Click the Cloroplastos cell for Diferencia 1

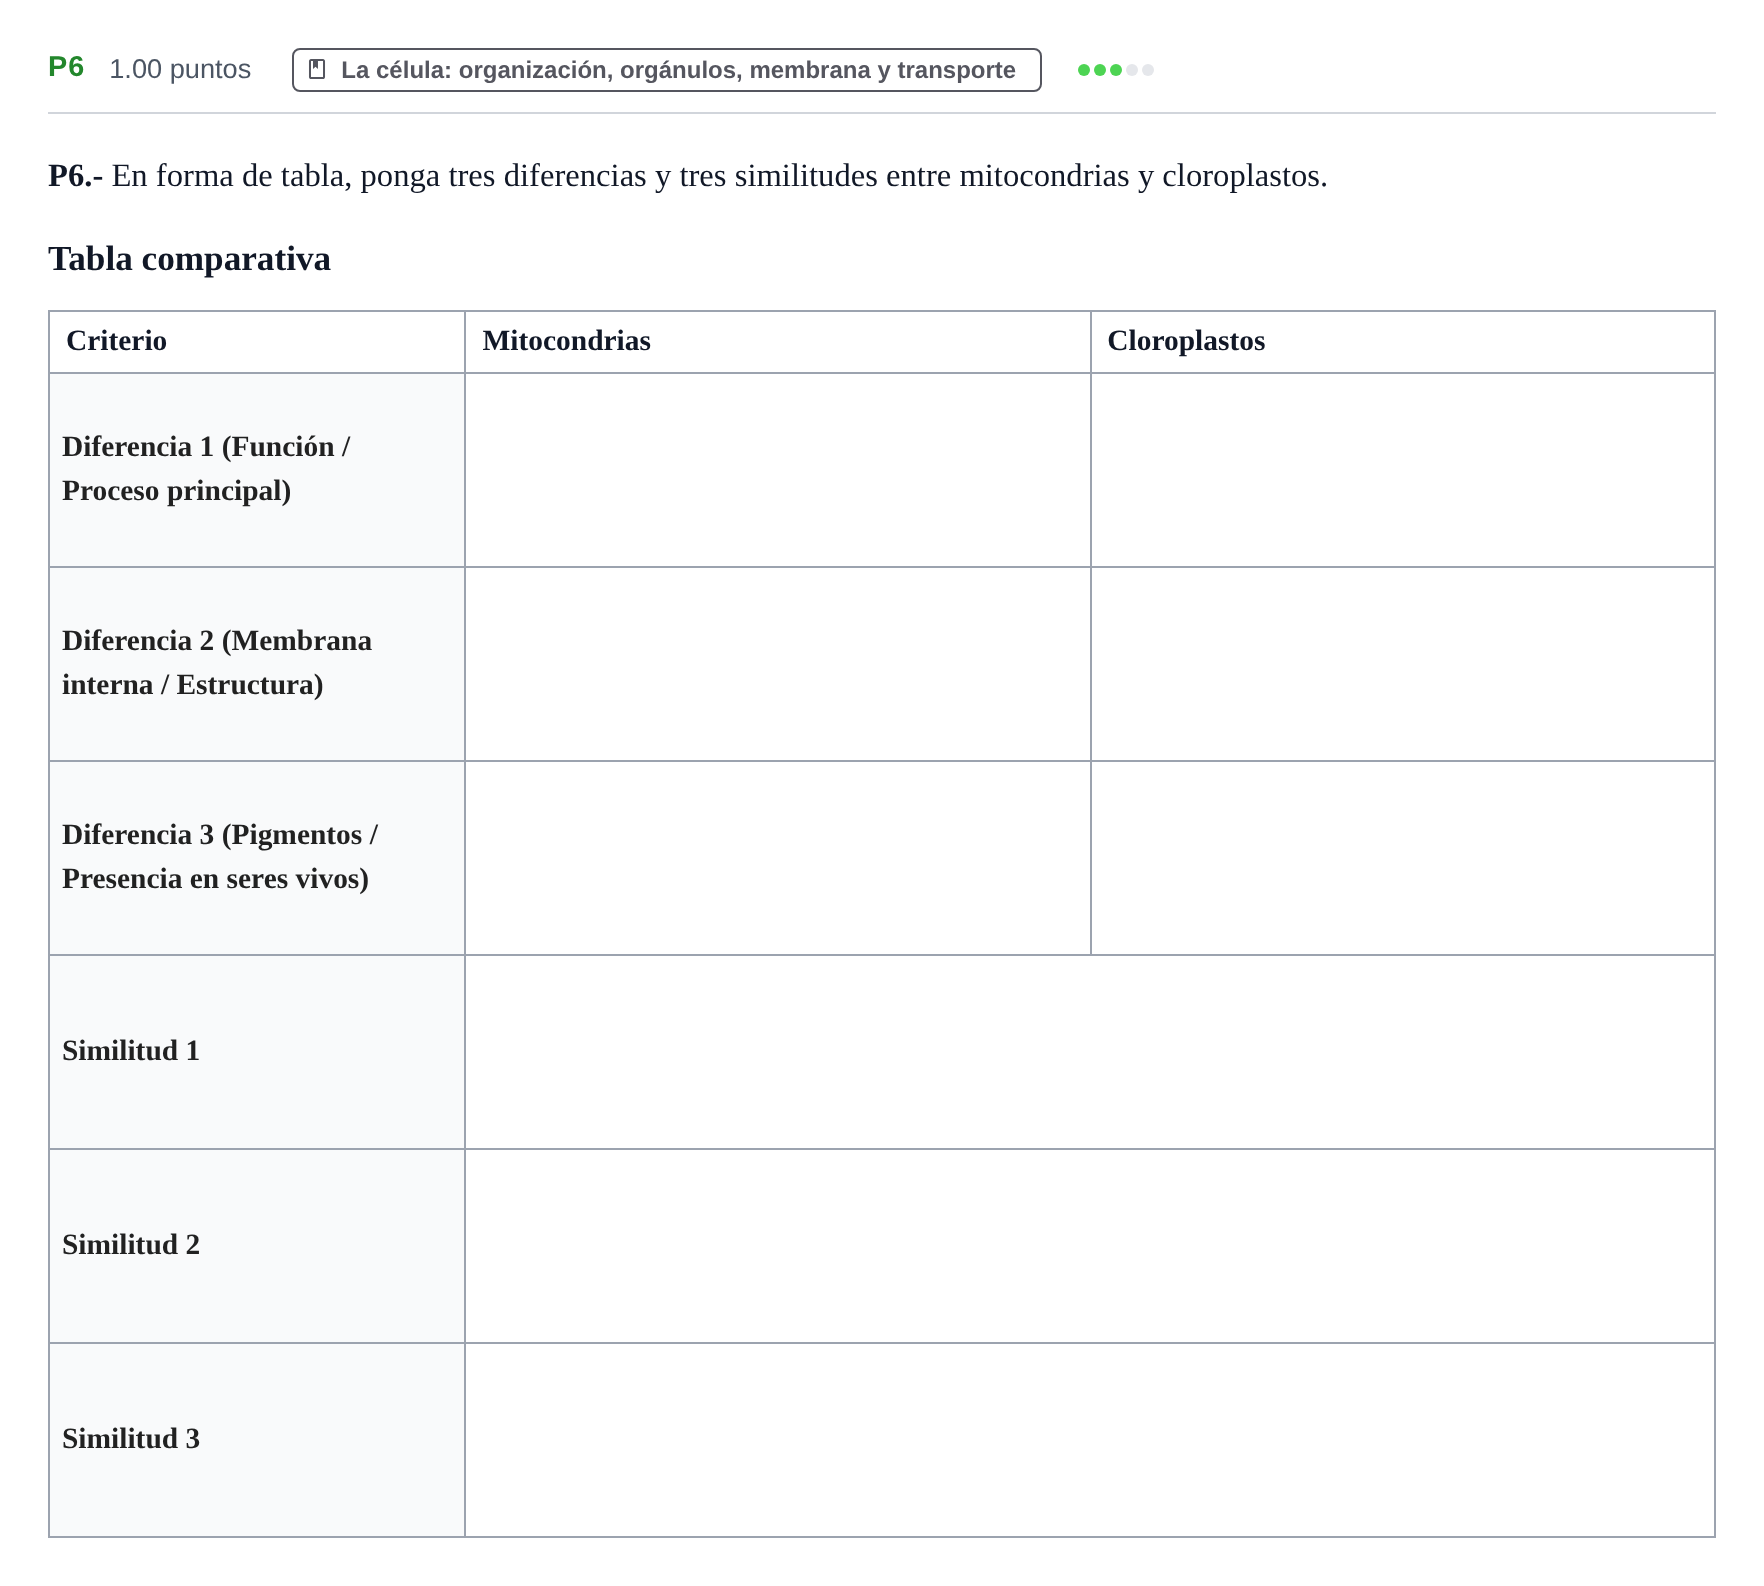coord(1403,470)
